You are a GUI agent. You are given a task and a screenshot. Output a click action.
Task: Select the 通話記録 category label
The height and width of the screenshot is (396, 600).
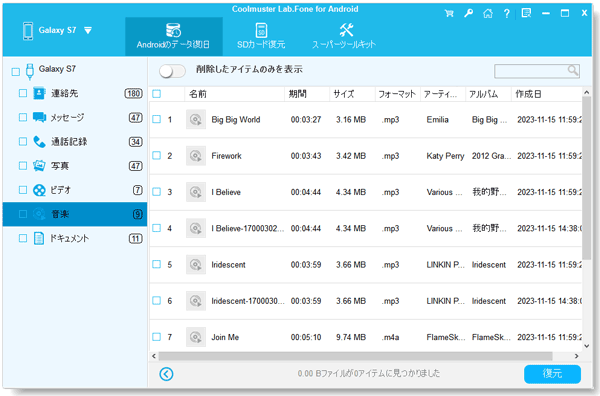click(69, 142)
